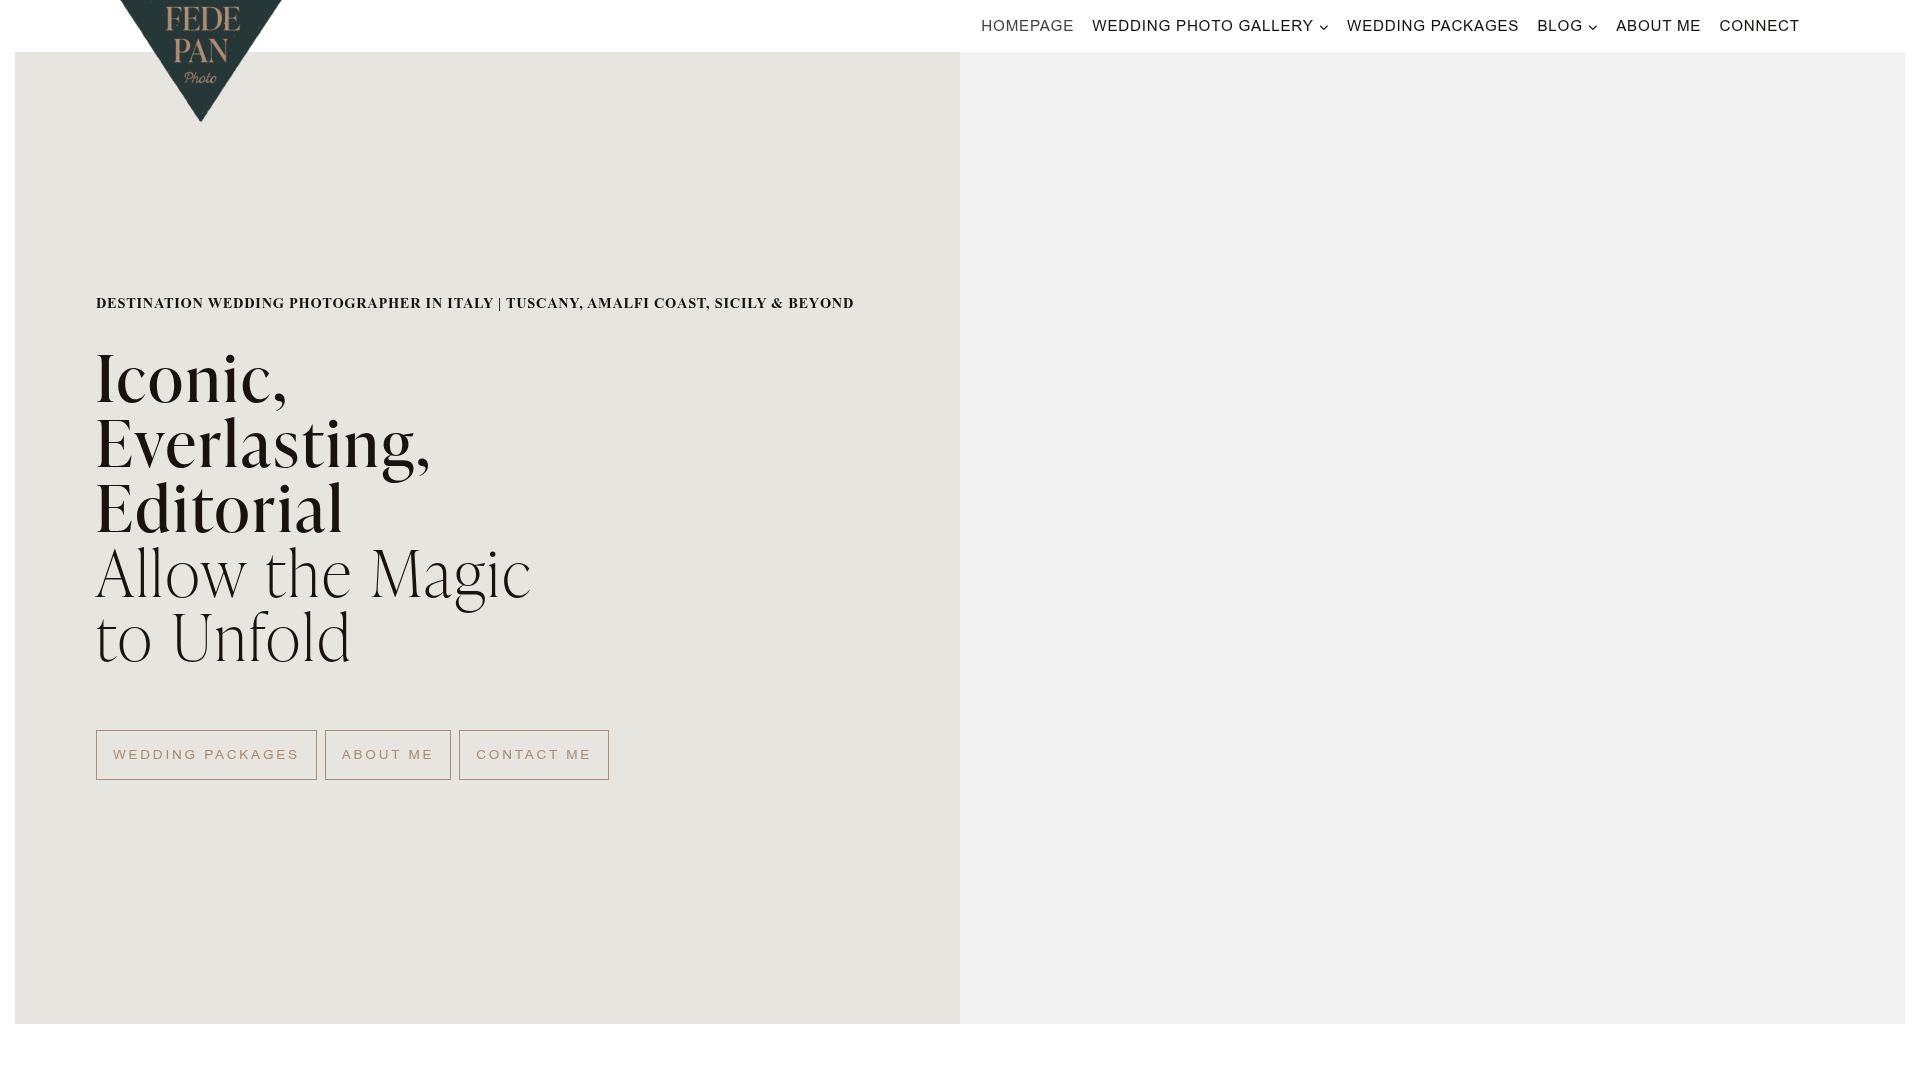Go to Wedding Packages in the navigation

pyautogui.click(x=1432, y=26)
